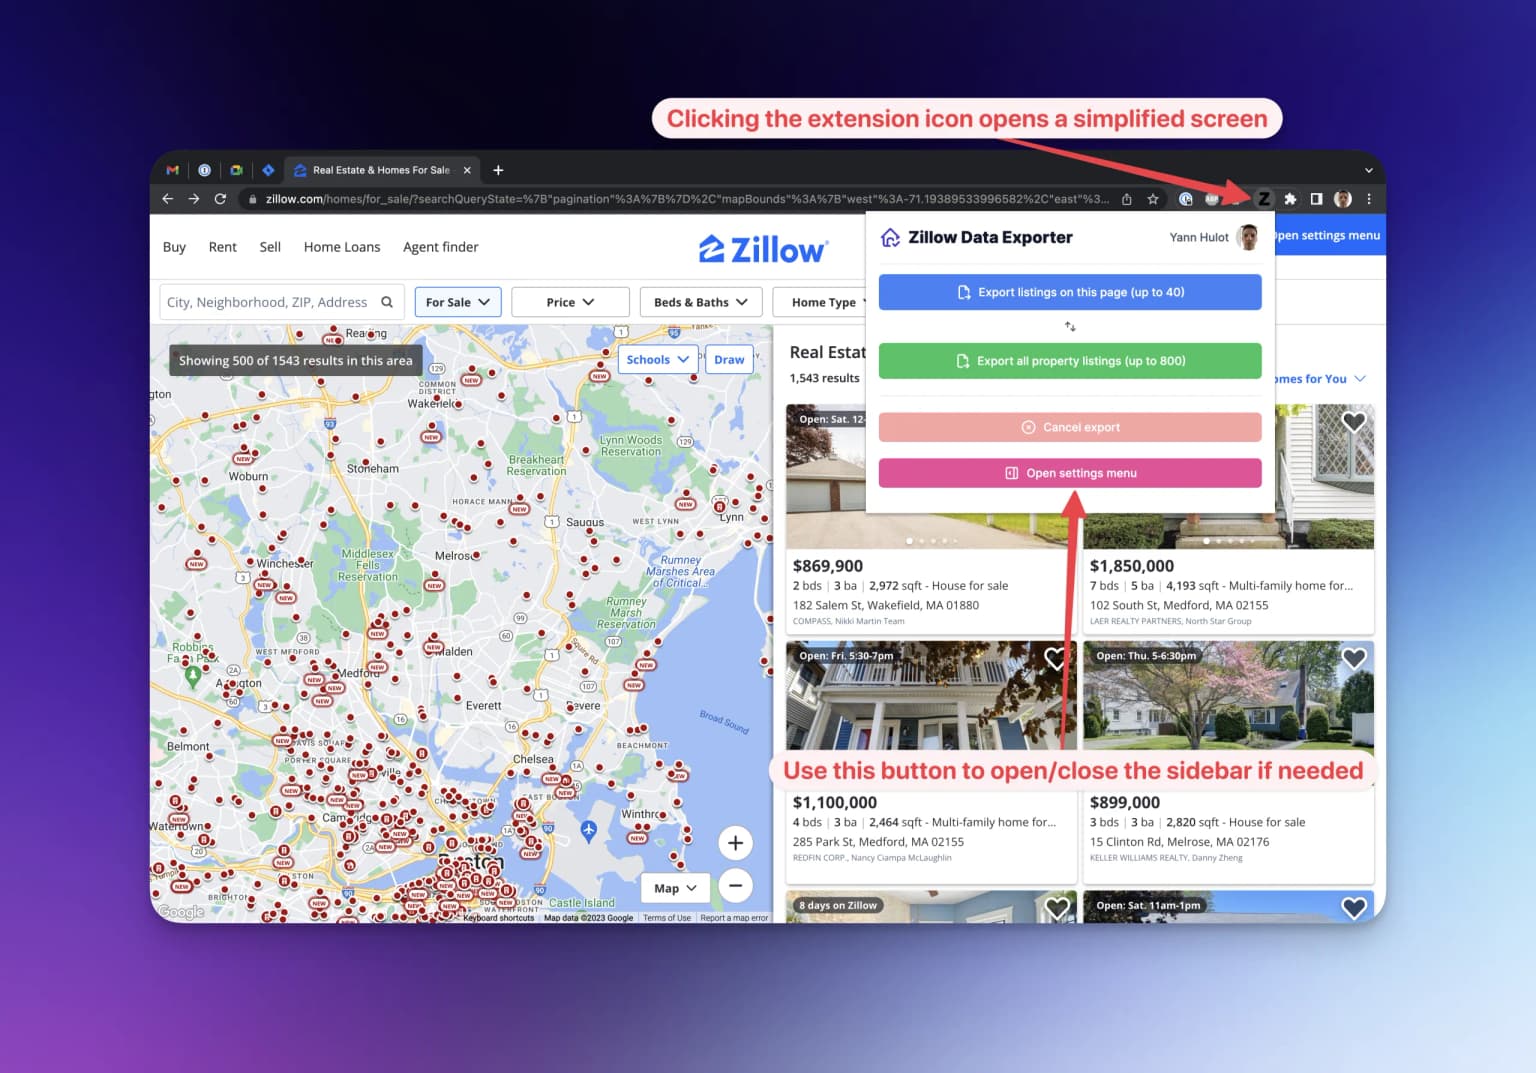
Task: Click the Draw button on the map
Action: (729, 360)
